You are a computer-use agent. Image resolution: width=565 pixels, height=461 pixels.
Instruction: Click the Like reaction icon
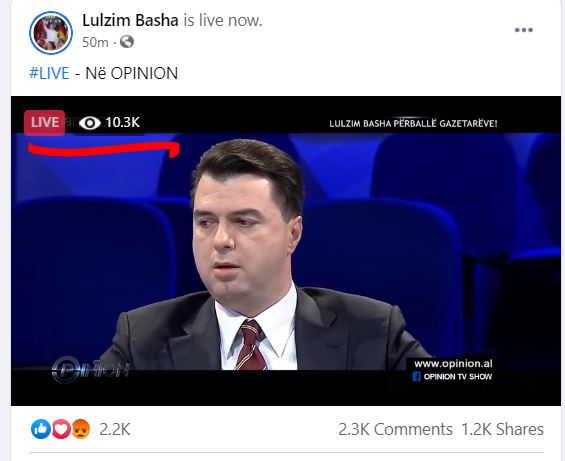coord(41,429)
